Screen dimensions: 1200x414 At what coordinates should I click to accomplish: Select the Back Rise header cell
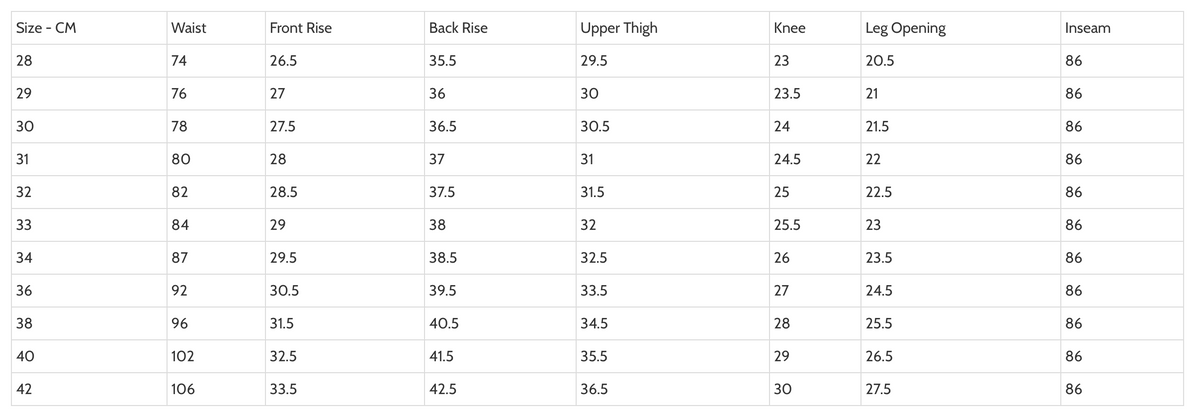pyautogui.click(x=458, y=28)
